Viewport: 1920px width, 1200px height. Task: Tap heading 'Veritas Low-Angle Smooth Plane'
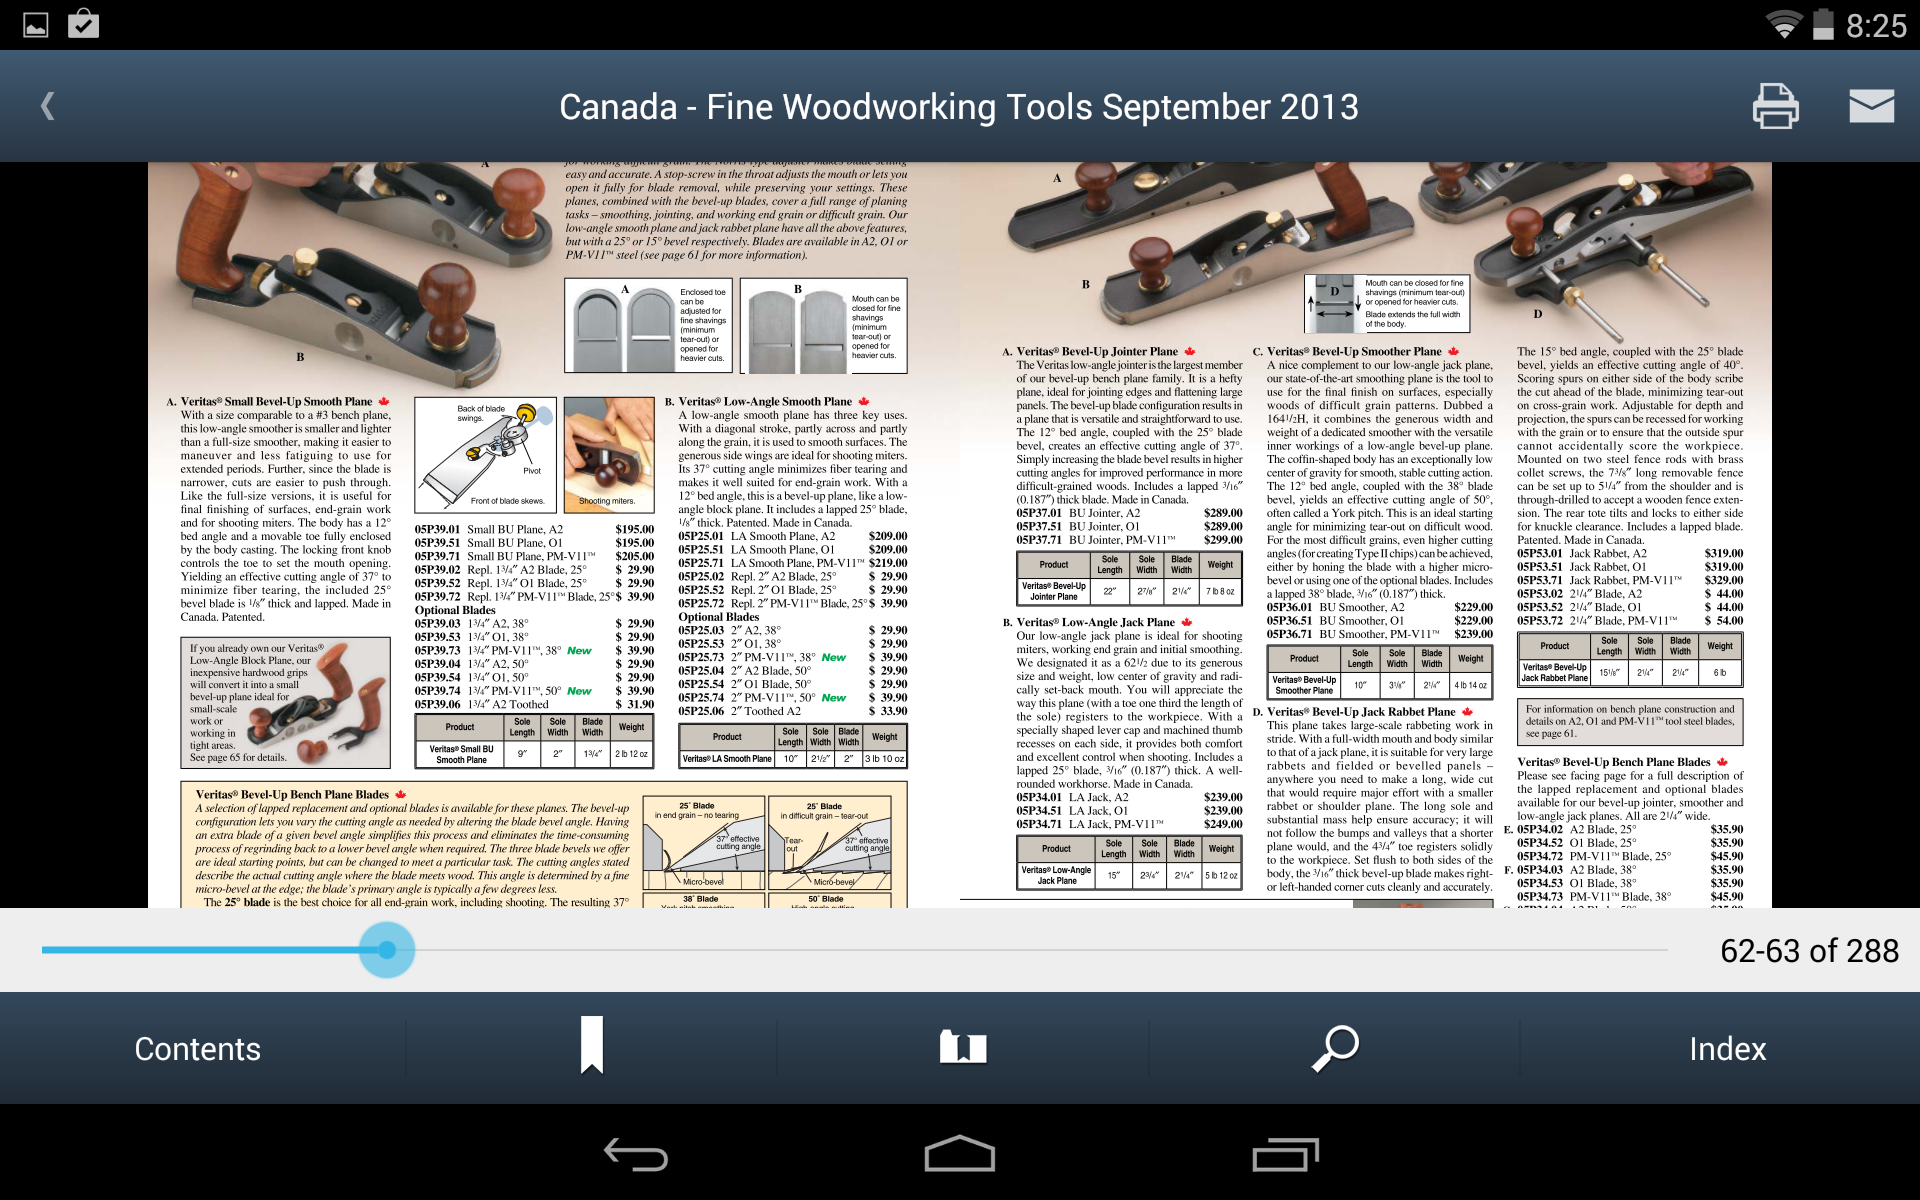[765, 401]
